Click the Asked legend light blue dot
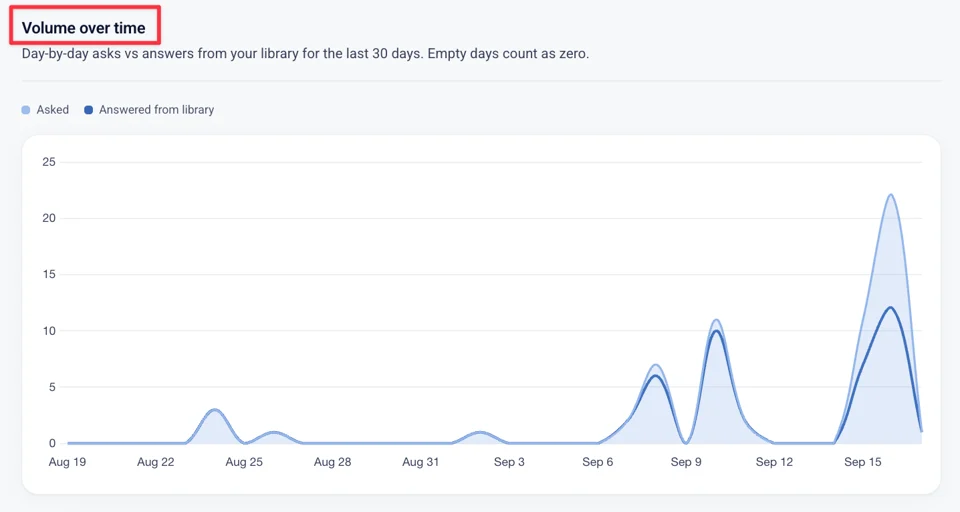 [26, 110]
